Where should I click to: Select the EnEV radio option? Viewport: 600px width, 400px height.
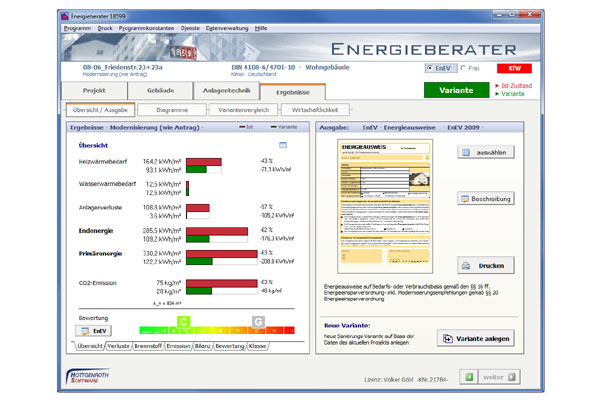coord(440,68)
